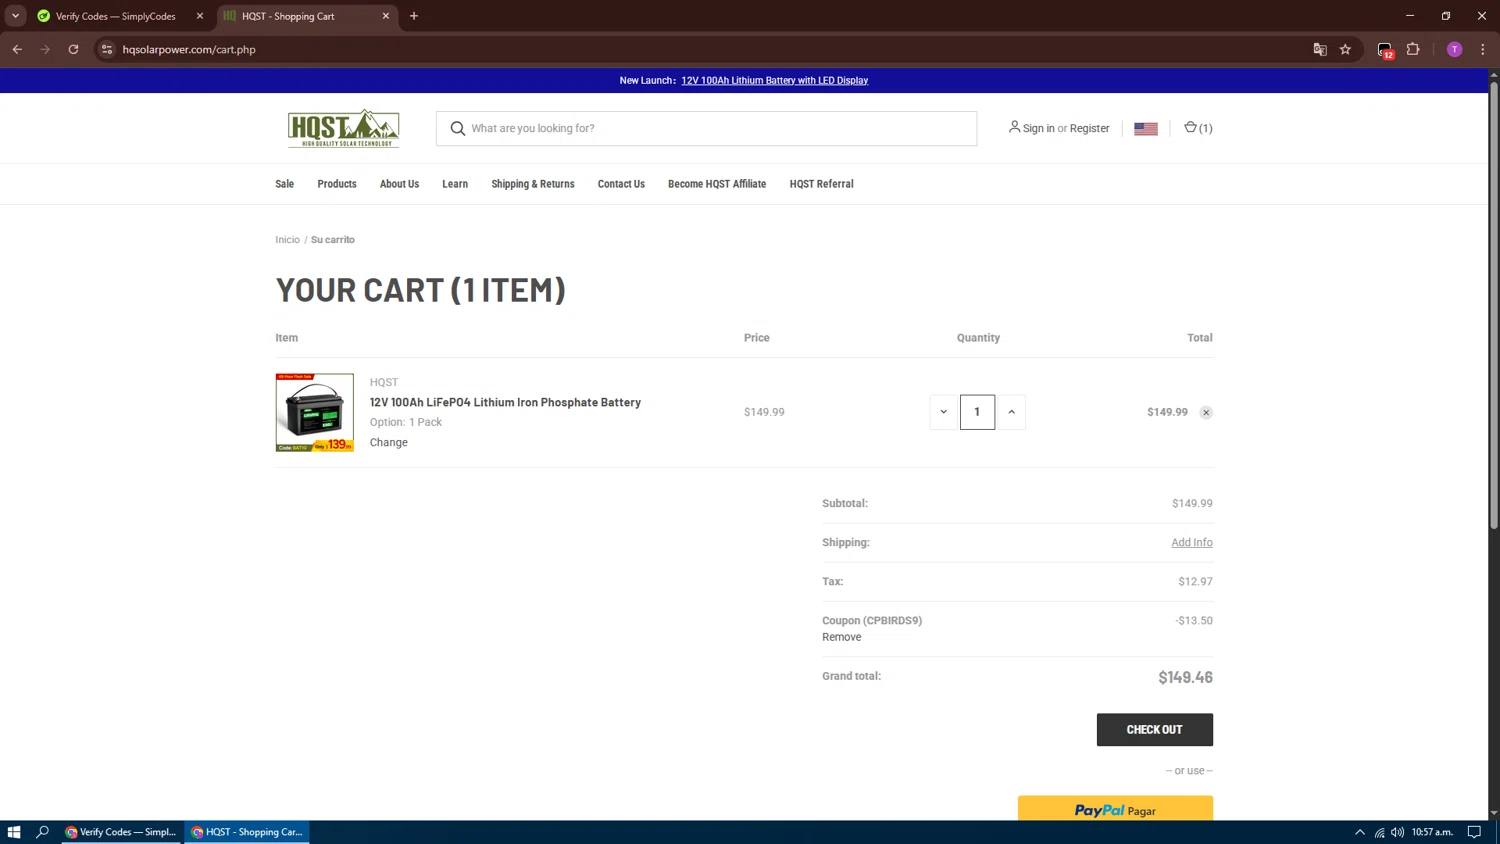Open the extension with red badge
Image resolution: width=1500 pixels, height=844 pixels.
point(1385,50)
